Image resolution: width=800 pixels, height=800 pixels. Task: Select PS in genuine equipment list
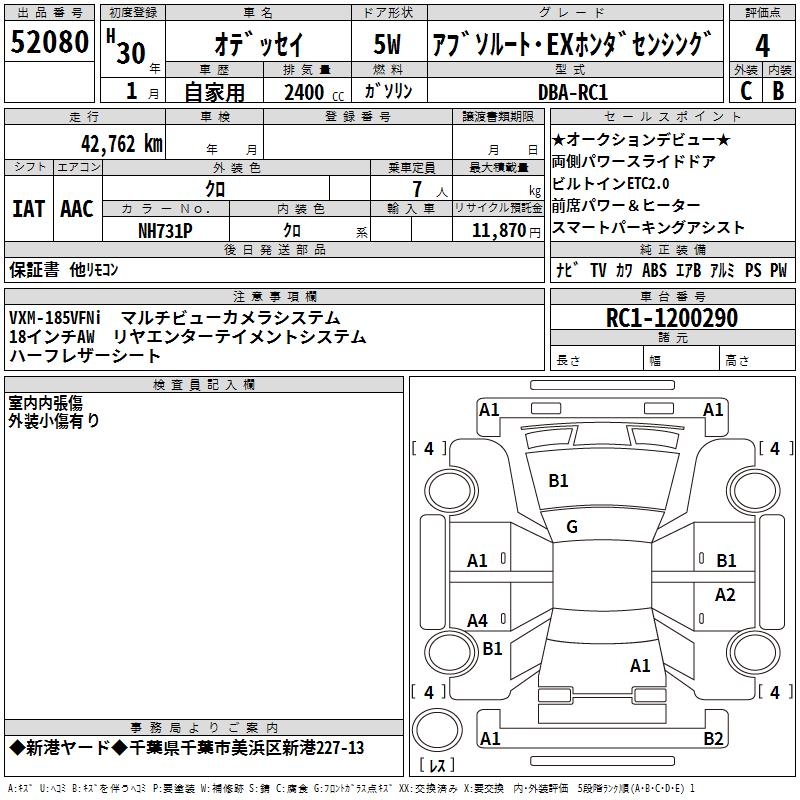tap(753, 270)
